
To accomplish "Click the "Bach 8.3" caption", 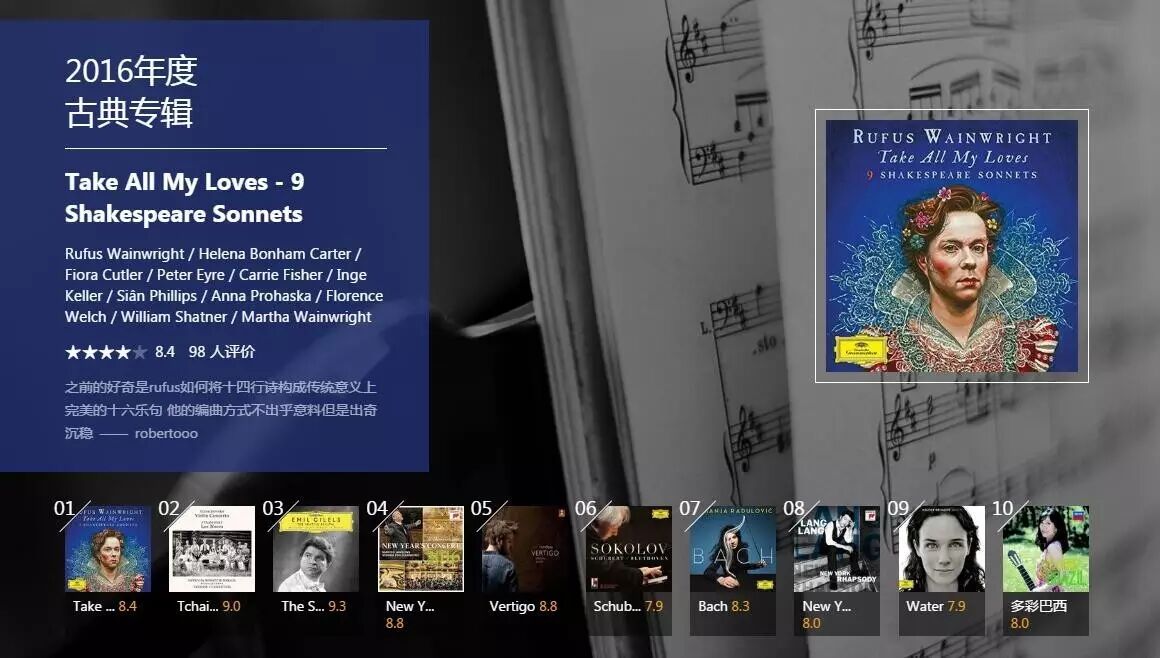I will point(724,606).
